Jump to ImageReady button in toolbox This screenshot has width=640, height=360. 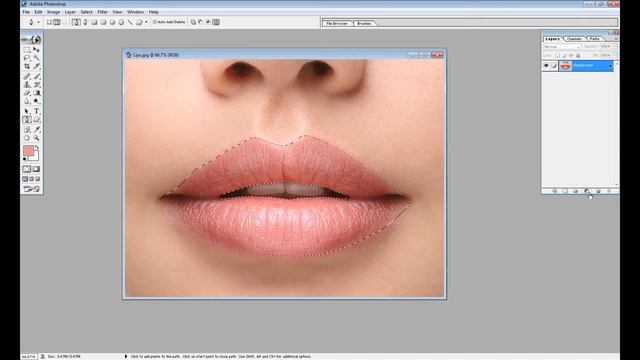point(32,189)
